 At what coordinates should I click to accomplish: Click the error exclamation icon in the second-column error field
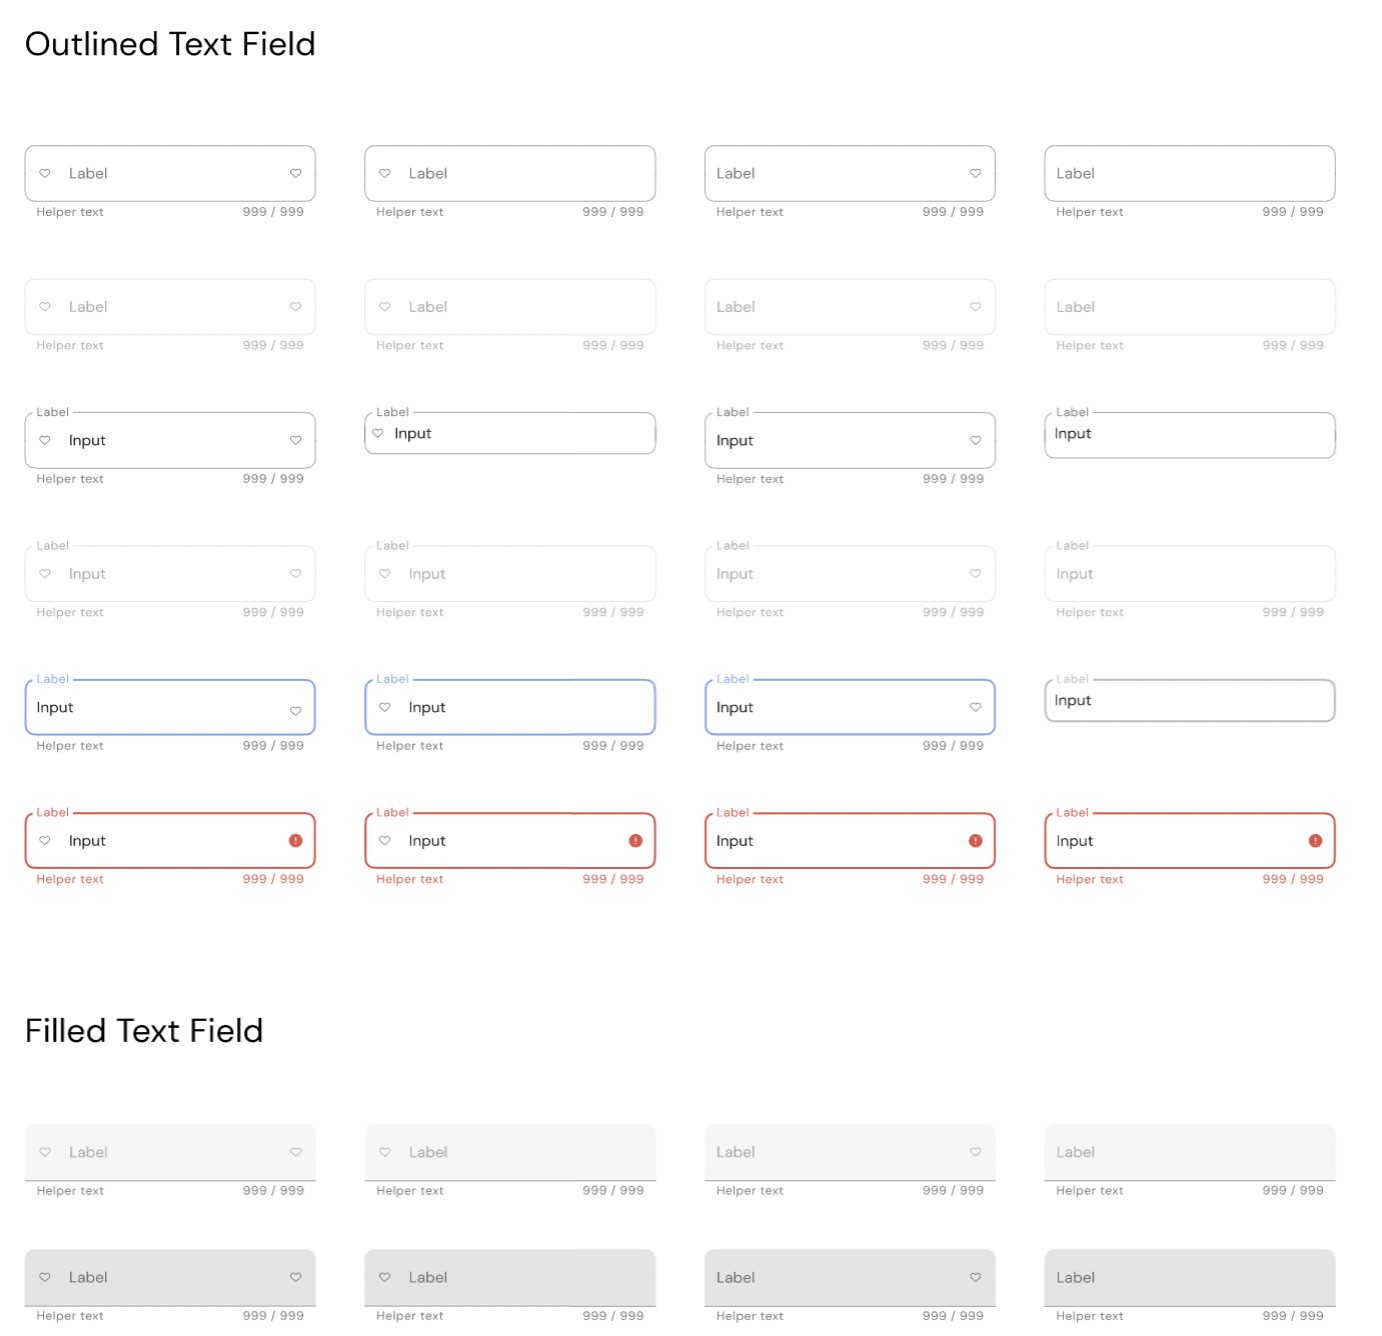pyautogui.click(x=634, y=840)
